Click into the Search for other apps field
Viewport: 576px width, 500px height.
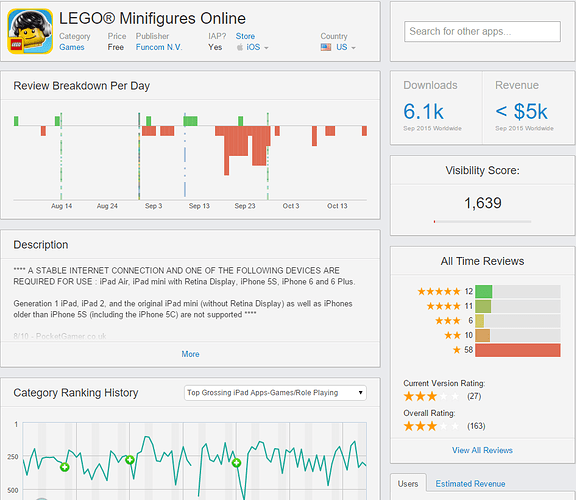tap(482, 32)
